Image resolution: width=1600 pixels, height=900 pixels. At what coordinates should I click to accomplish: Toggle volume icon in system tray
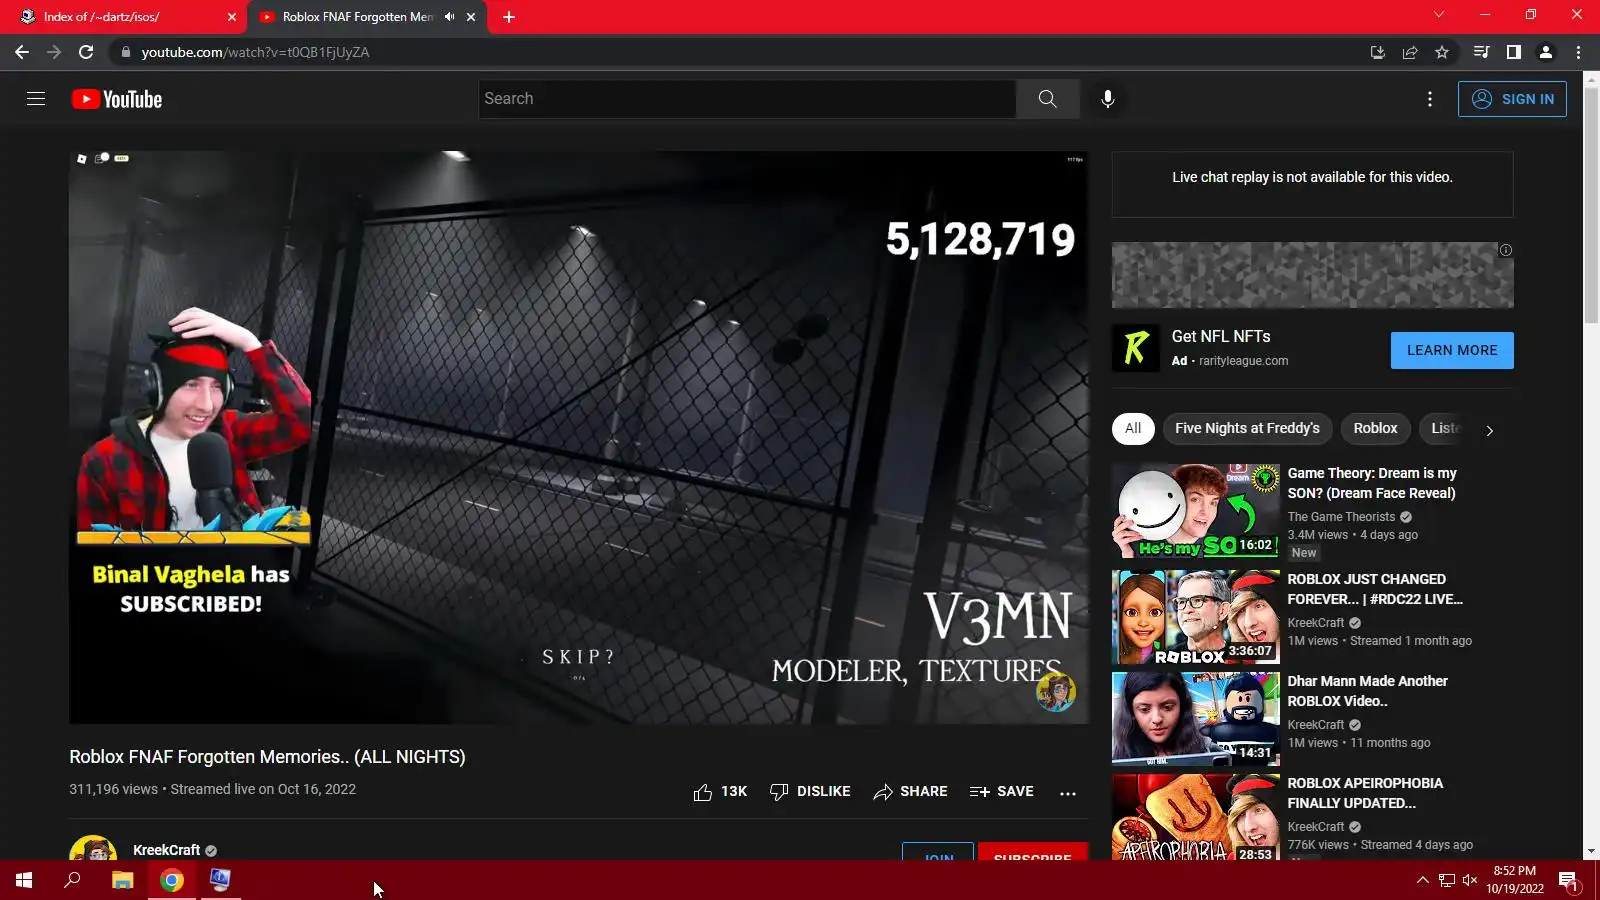tap(1469, 880)
